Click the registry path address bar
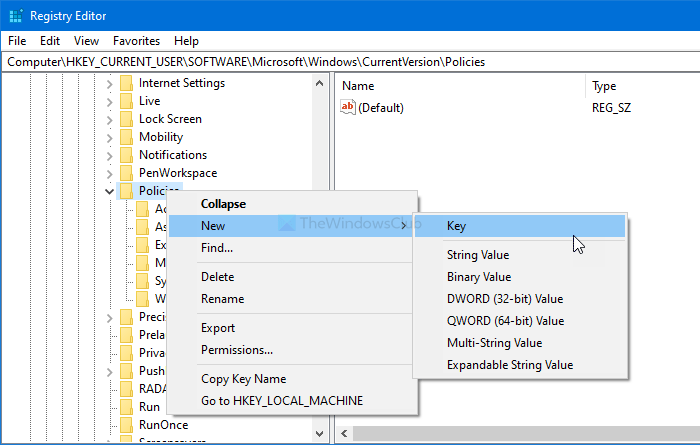The height and width of the screenshot is (445, 700). (350, 62)
